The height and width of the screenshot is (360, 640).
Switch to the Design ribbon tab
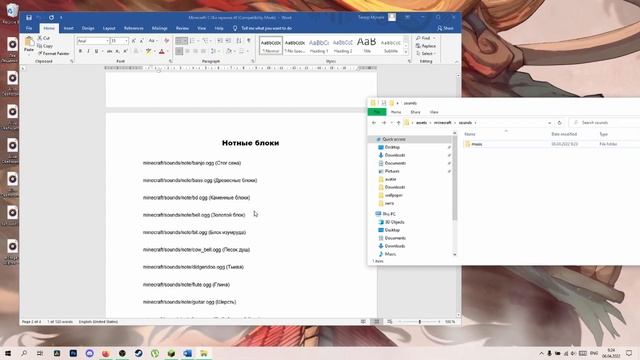point(88,28)
